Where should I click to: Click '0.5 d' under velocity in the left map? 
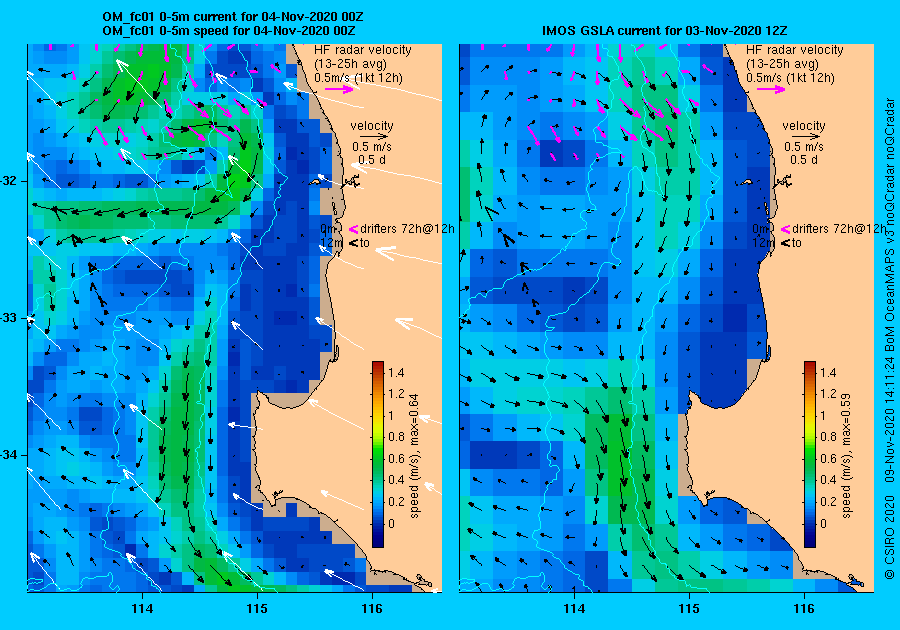372,160
